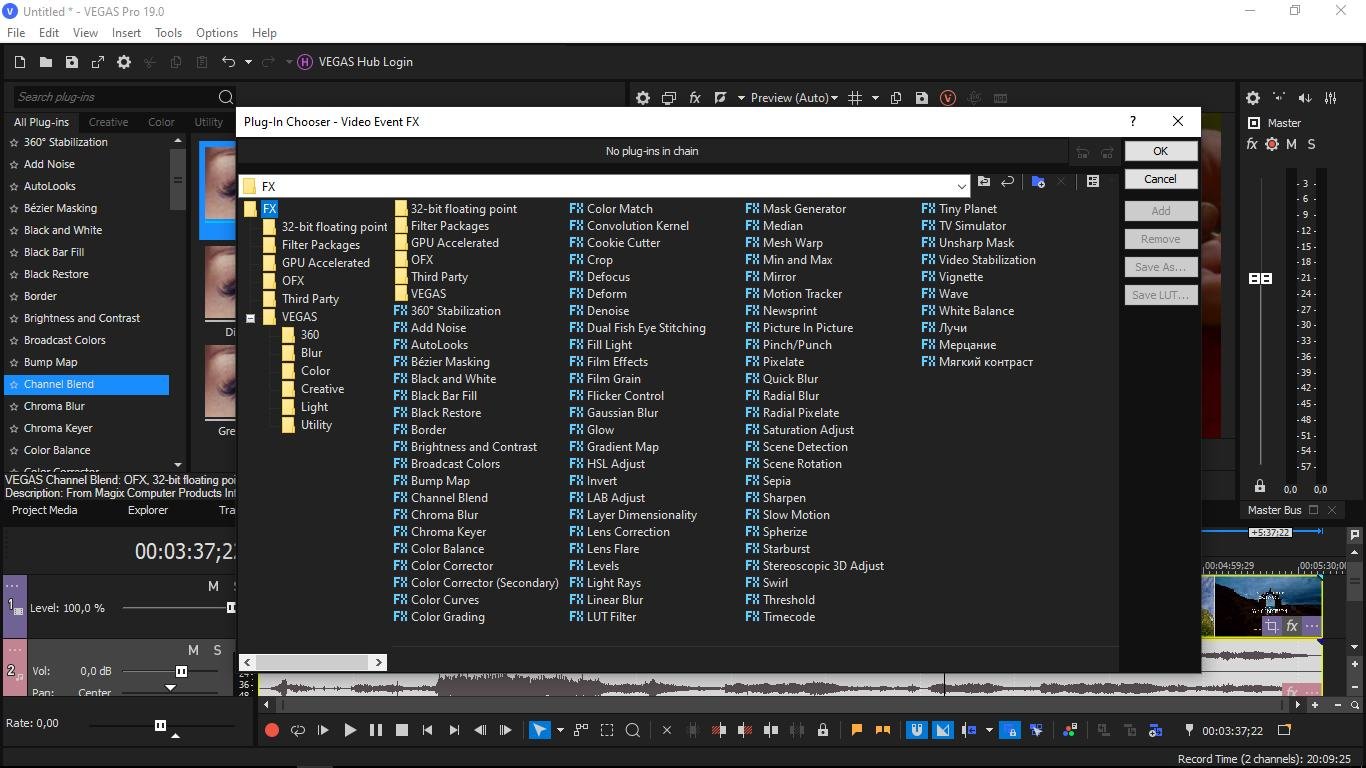Collapse the VEGAS folder in tree
The width and height of the screenshot is (1366, 768).
tap(250, 318)
